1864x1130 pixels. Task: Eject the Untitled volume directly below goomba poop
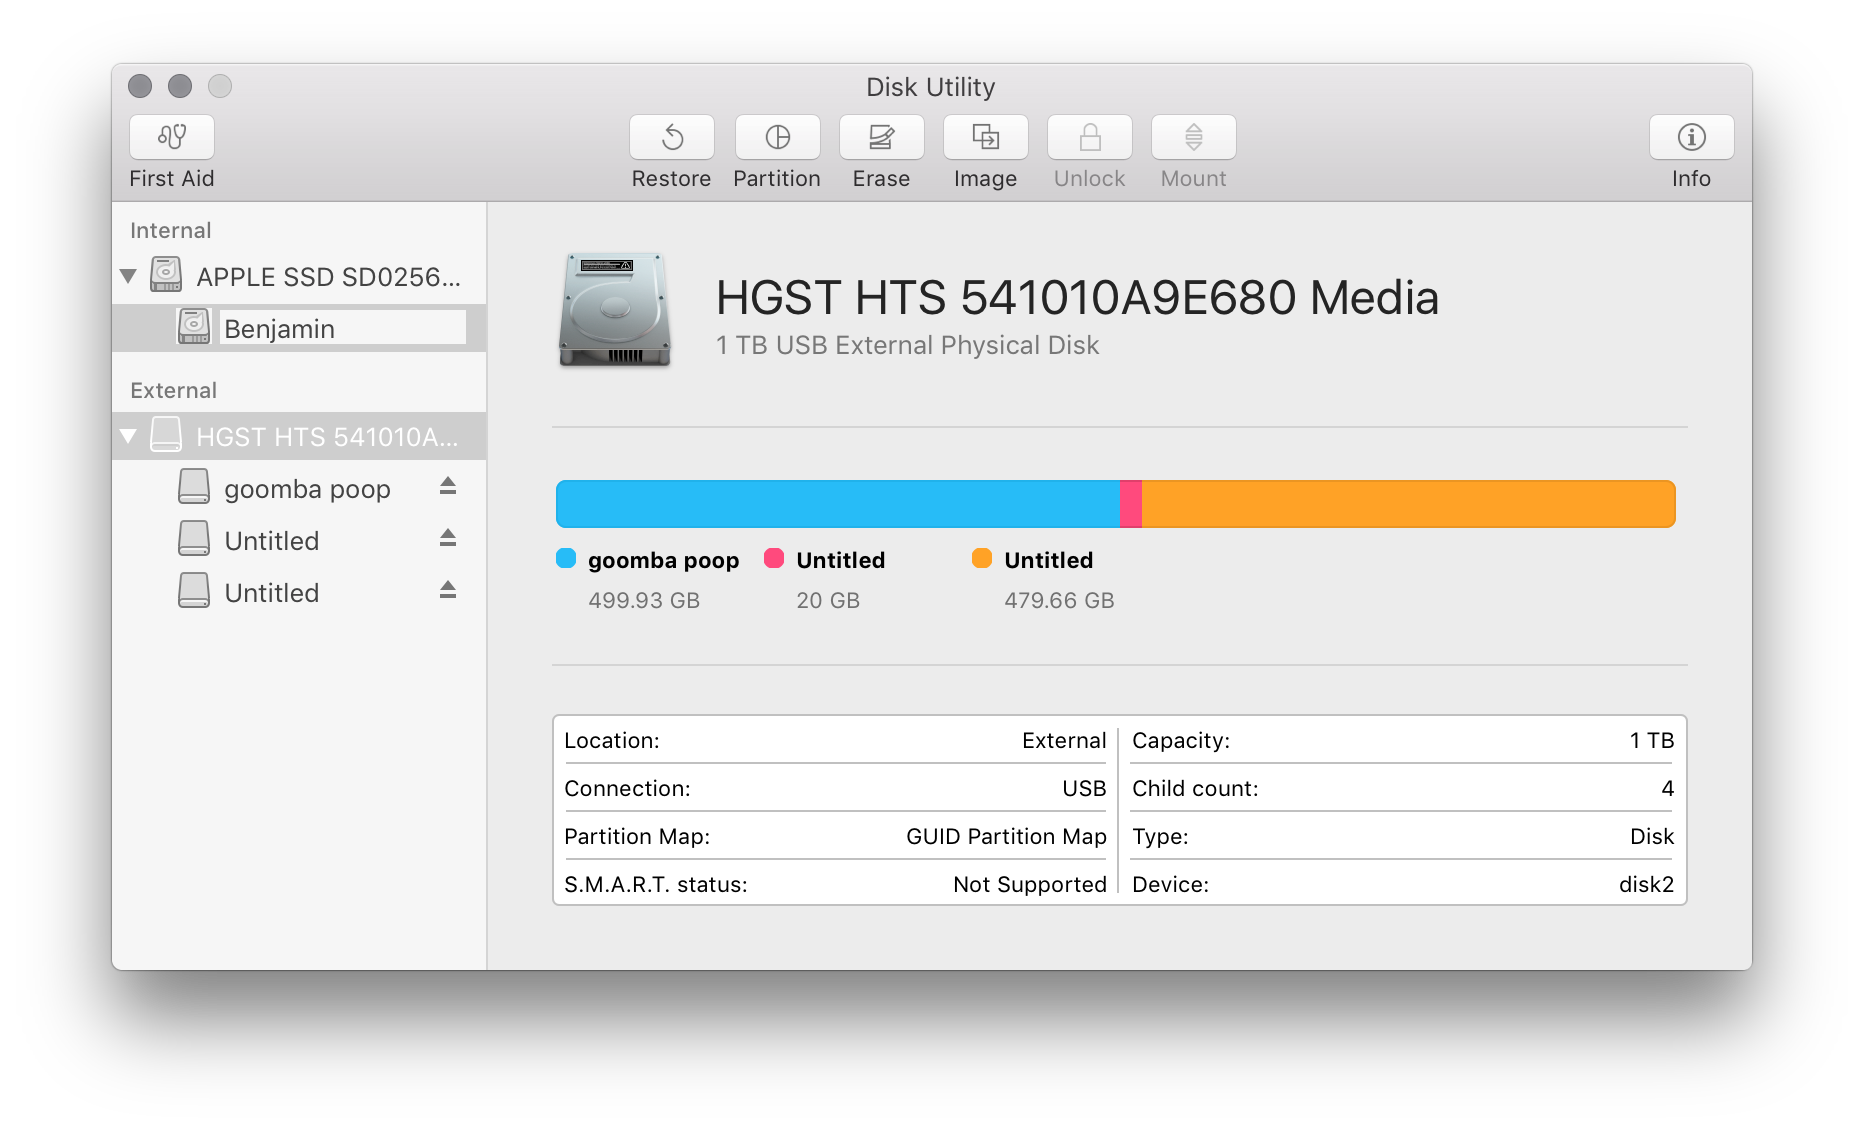pyautogui.click(x=448, y=538)
